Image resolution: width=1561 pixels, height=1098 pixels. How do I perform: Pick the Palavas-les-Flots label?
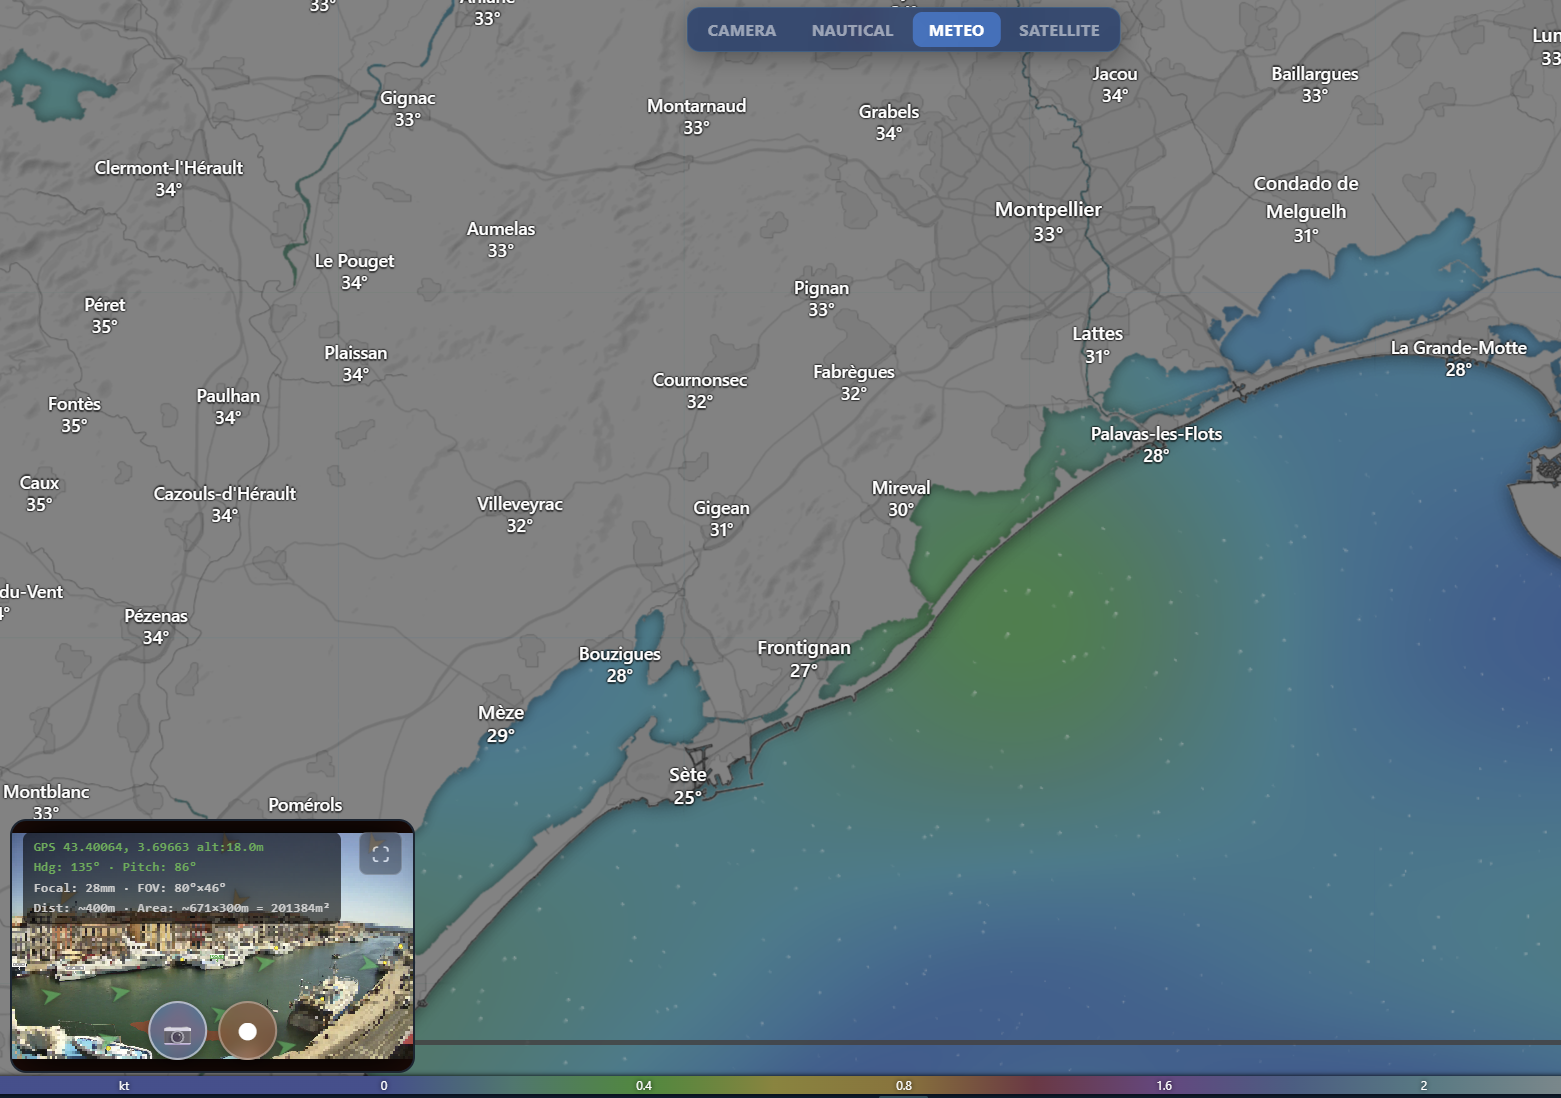[1156, 434]
